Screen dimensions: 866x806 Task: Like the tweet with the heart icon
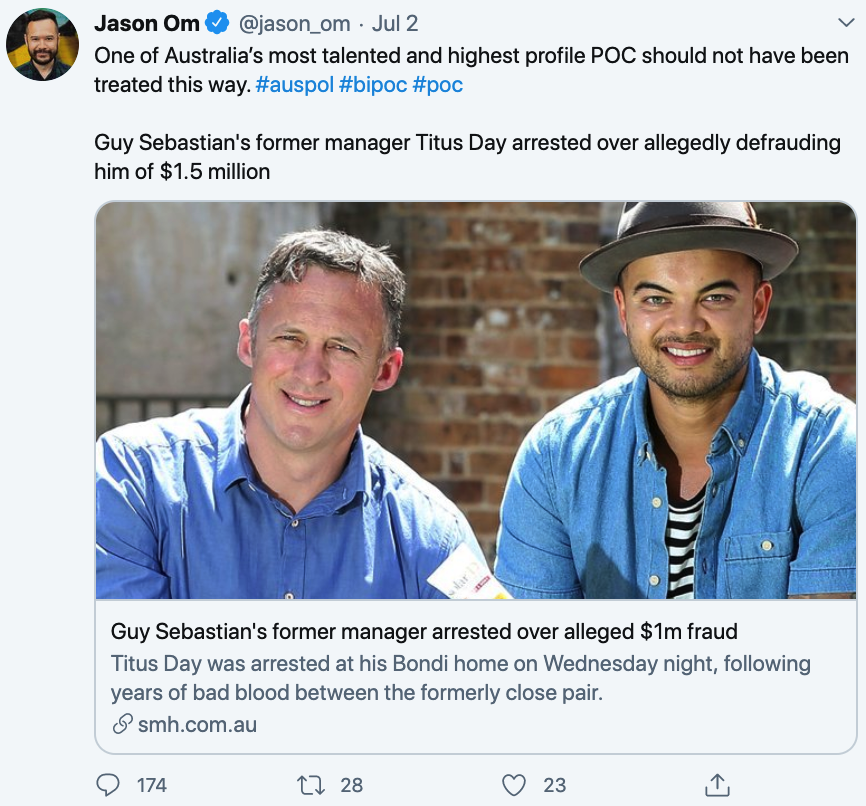coord(516,785)
